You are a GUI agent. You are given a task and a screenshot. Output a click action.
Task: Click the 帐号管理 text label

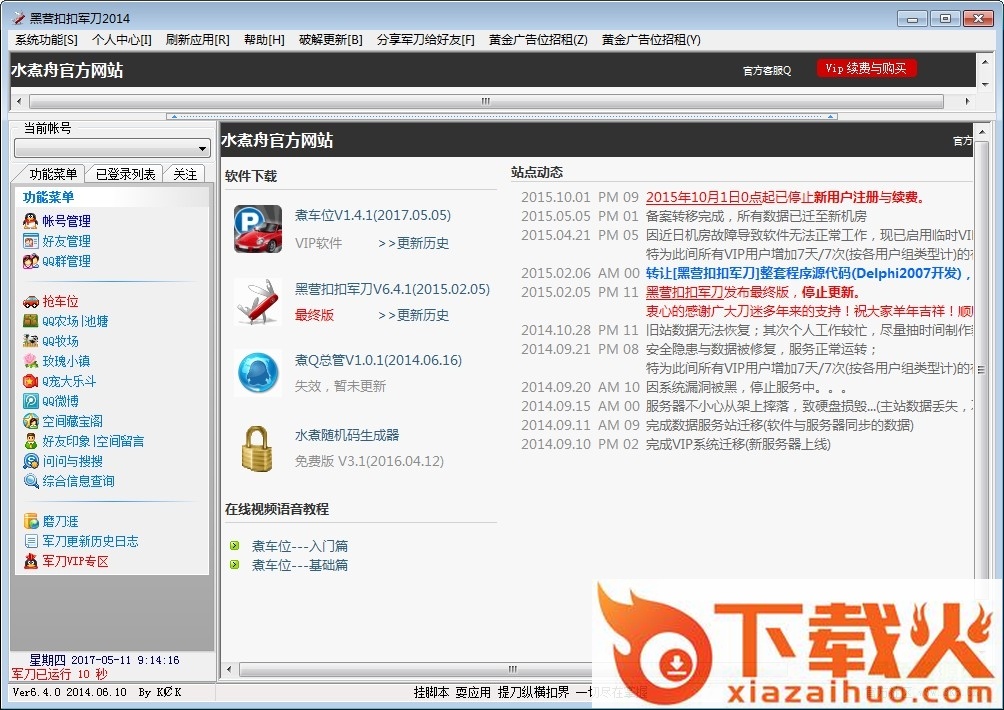(x=67, y=221)
